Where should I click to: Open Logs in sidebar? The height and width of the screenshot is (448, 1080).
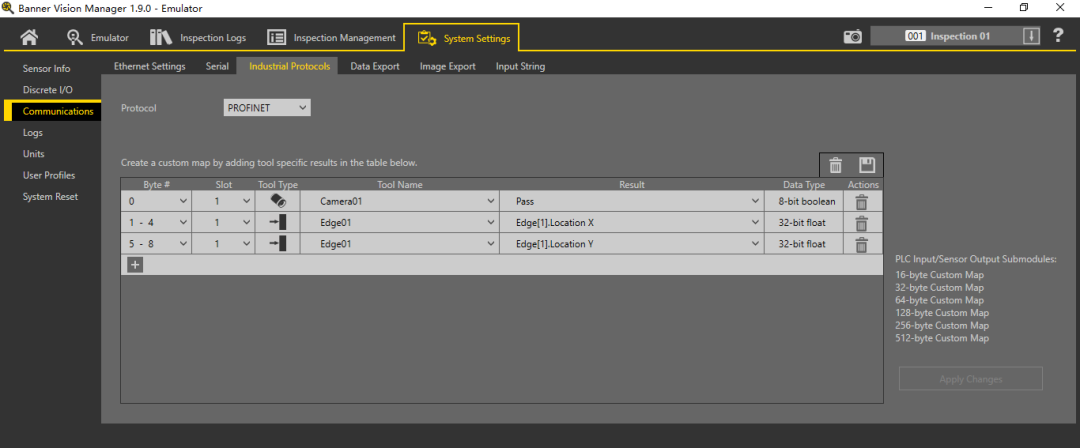pos(32,132)
